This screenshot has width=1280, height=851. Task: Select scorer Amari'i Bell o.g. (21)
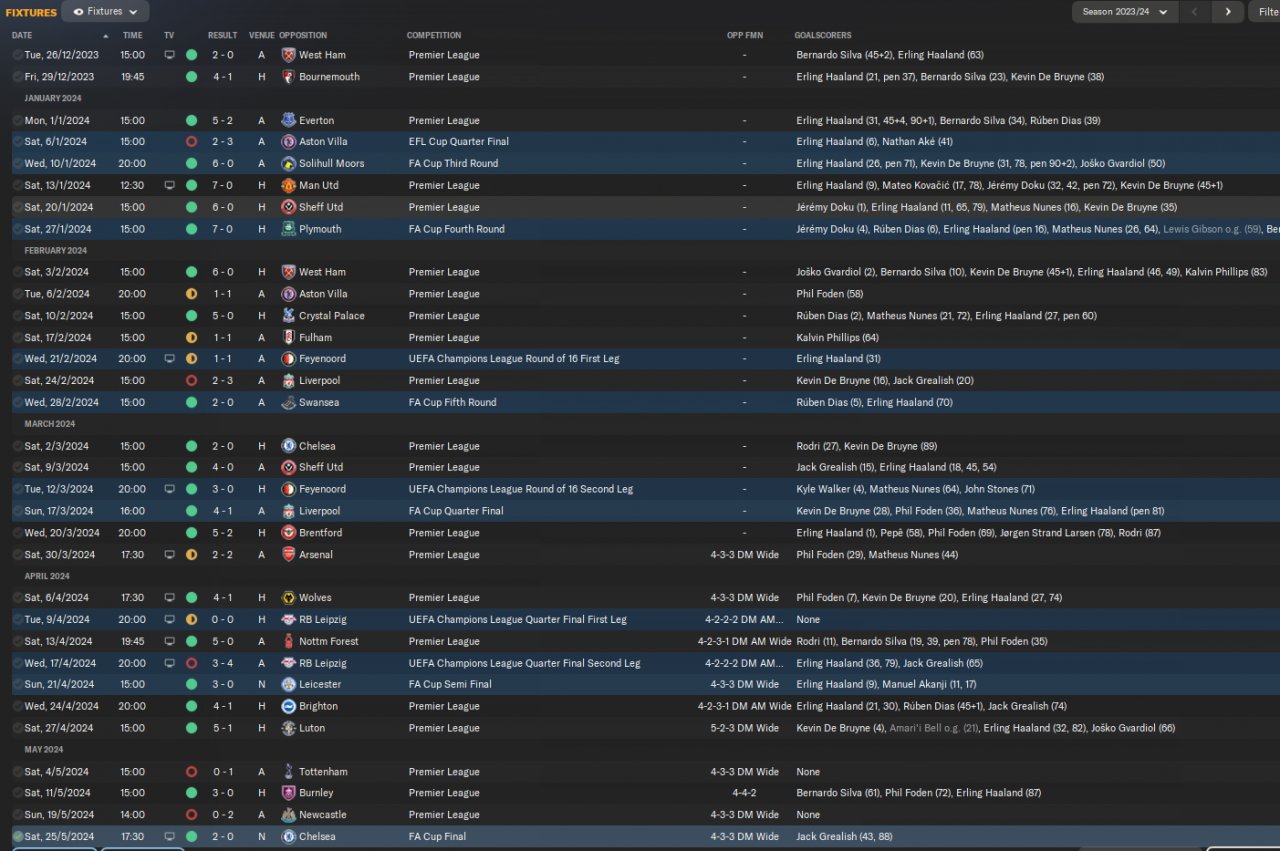point(934,728)
